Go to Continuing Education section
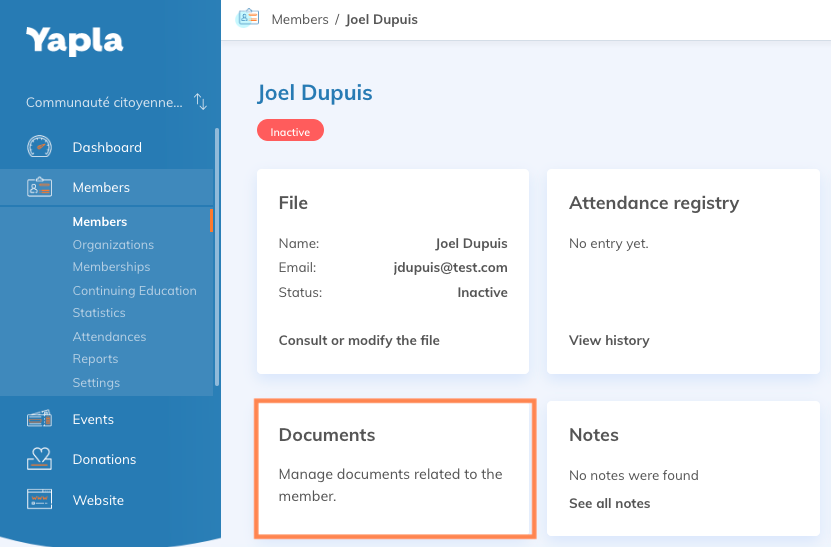This screenshot has width=831, height=547. click(x=134, y=291)
